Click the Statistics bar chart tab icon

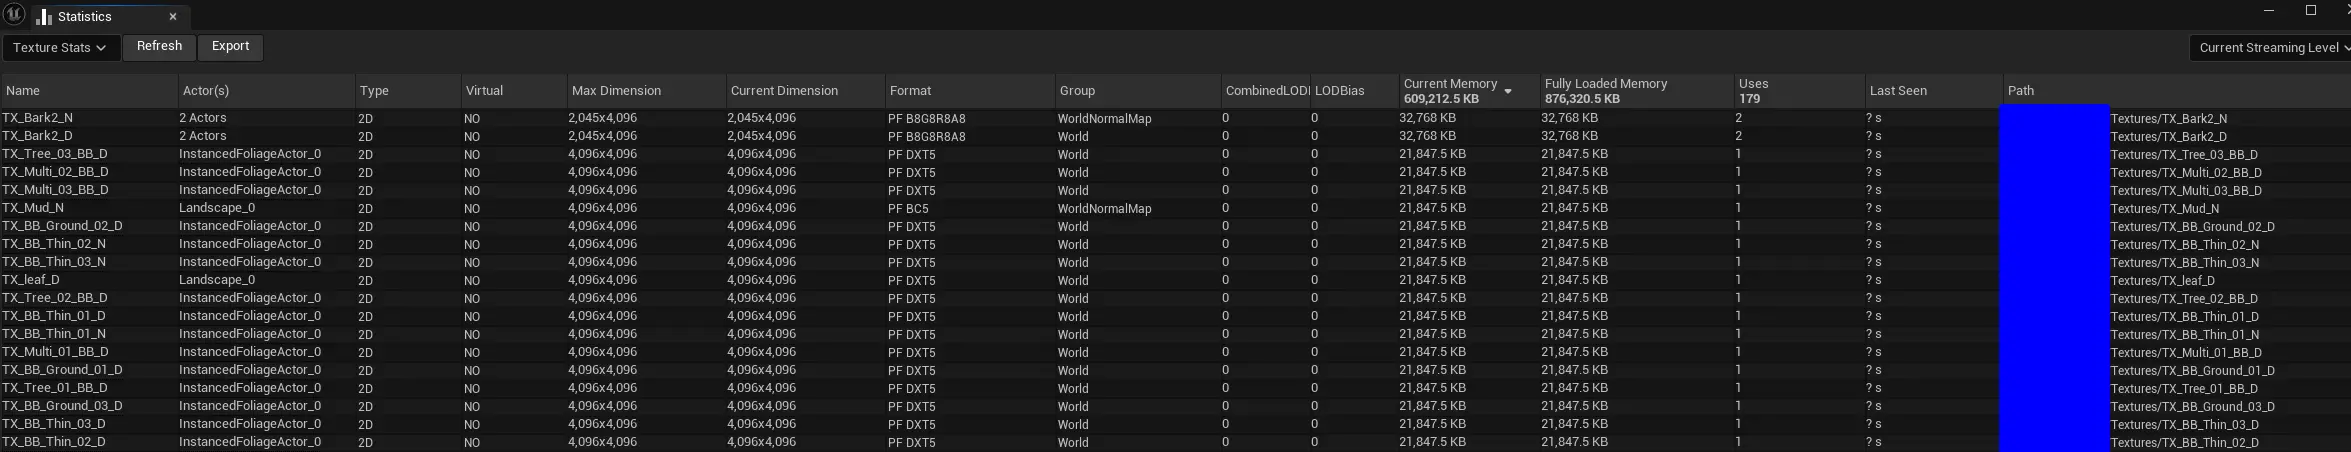click(x=44, y=17)
